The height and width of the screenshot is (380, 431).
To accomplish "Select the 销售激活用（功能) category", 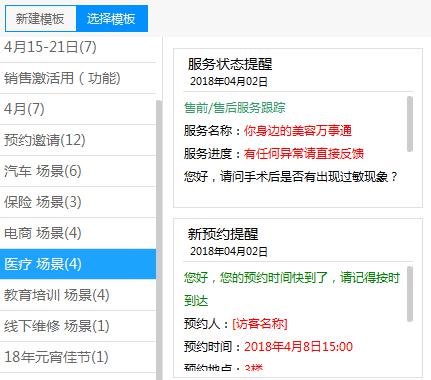I will click(78, 78).
